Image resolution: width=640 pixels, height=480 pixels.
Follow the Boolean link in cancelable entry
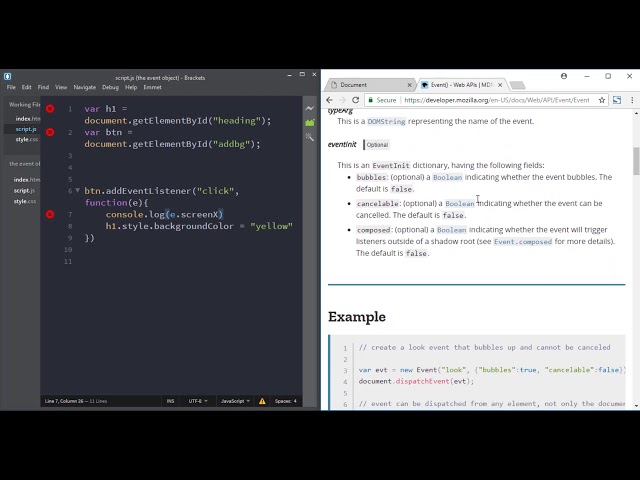coord(460,204)
